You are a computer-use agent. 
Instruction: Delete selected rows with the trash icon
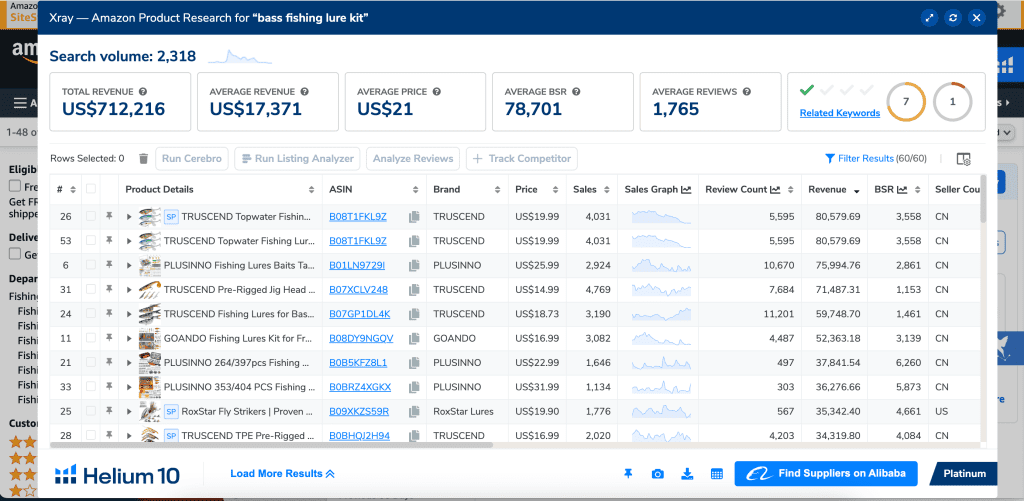[144, 158]
